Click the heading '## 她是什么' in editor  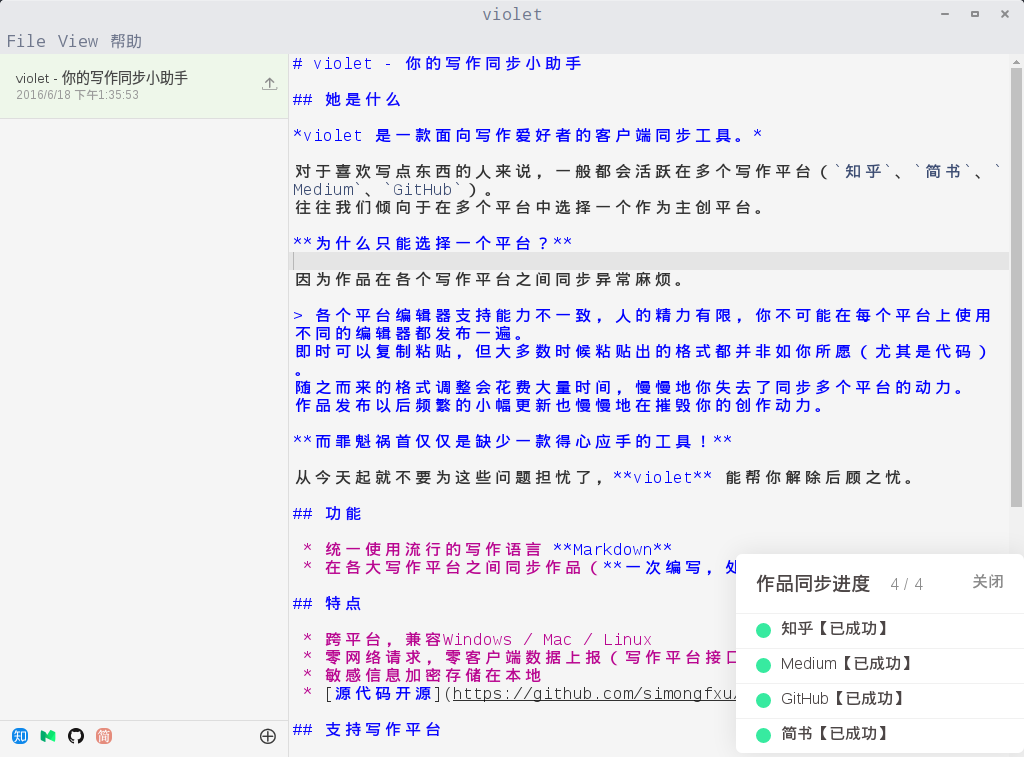(346, 99)
